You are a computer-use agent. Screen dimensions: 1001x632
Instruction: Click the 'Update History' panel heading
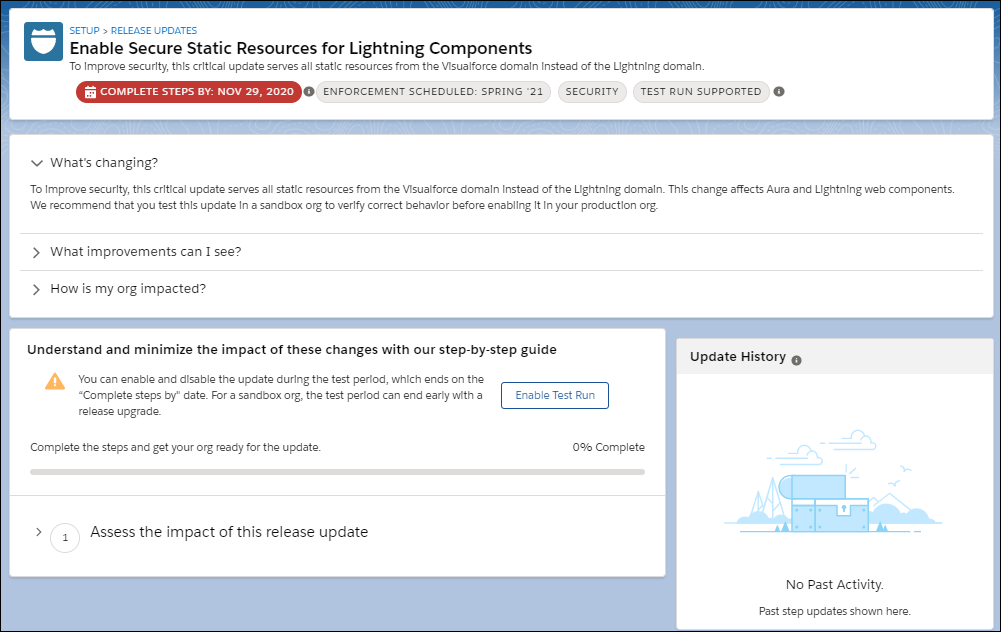(738, 357)
